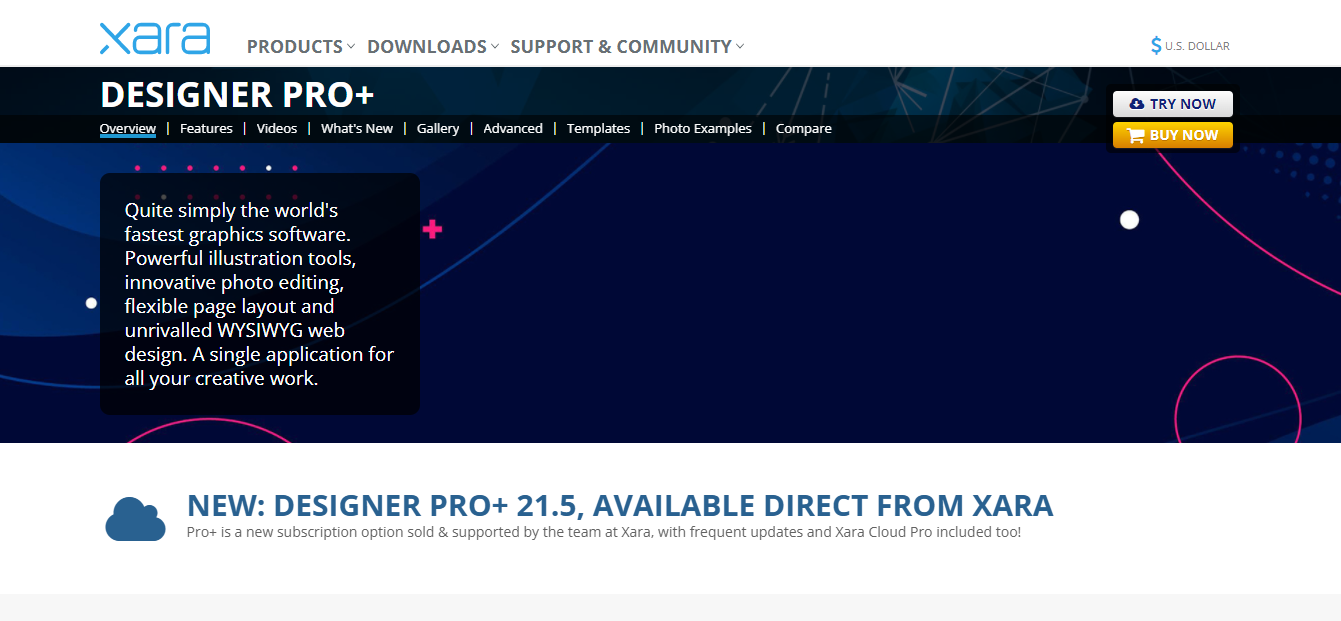Image resolution: width=1341 pixels, height=621 pixels.
Task: Open the Videos tab
Action: pos(277,128)
